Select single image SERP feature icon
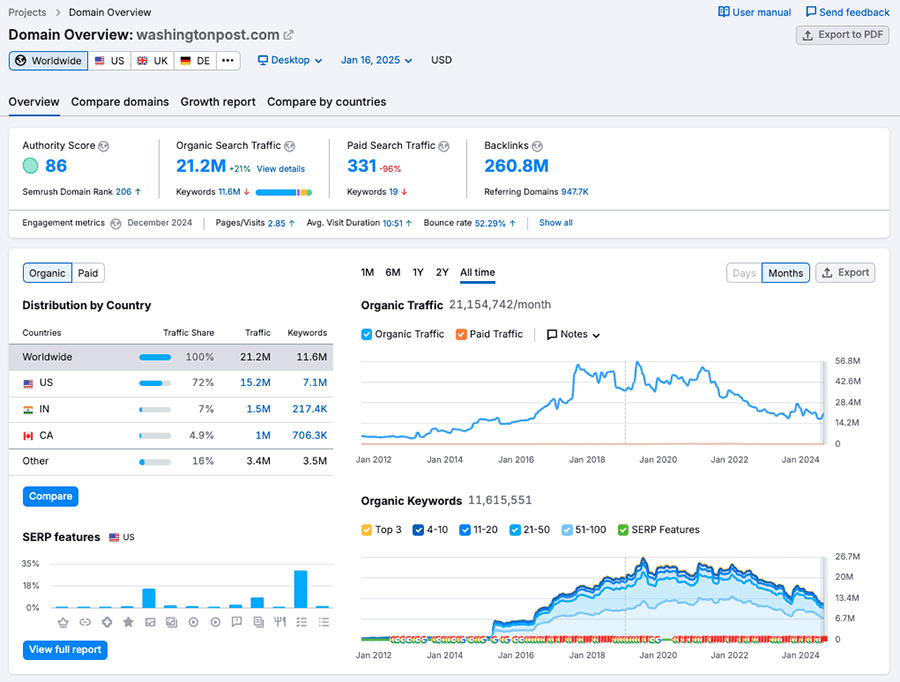Image resolution: width=900 pixels, height=682 pixels. pyautogui.click(x=150, y=622)
